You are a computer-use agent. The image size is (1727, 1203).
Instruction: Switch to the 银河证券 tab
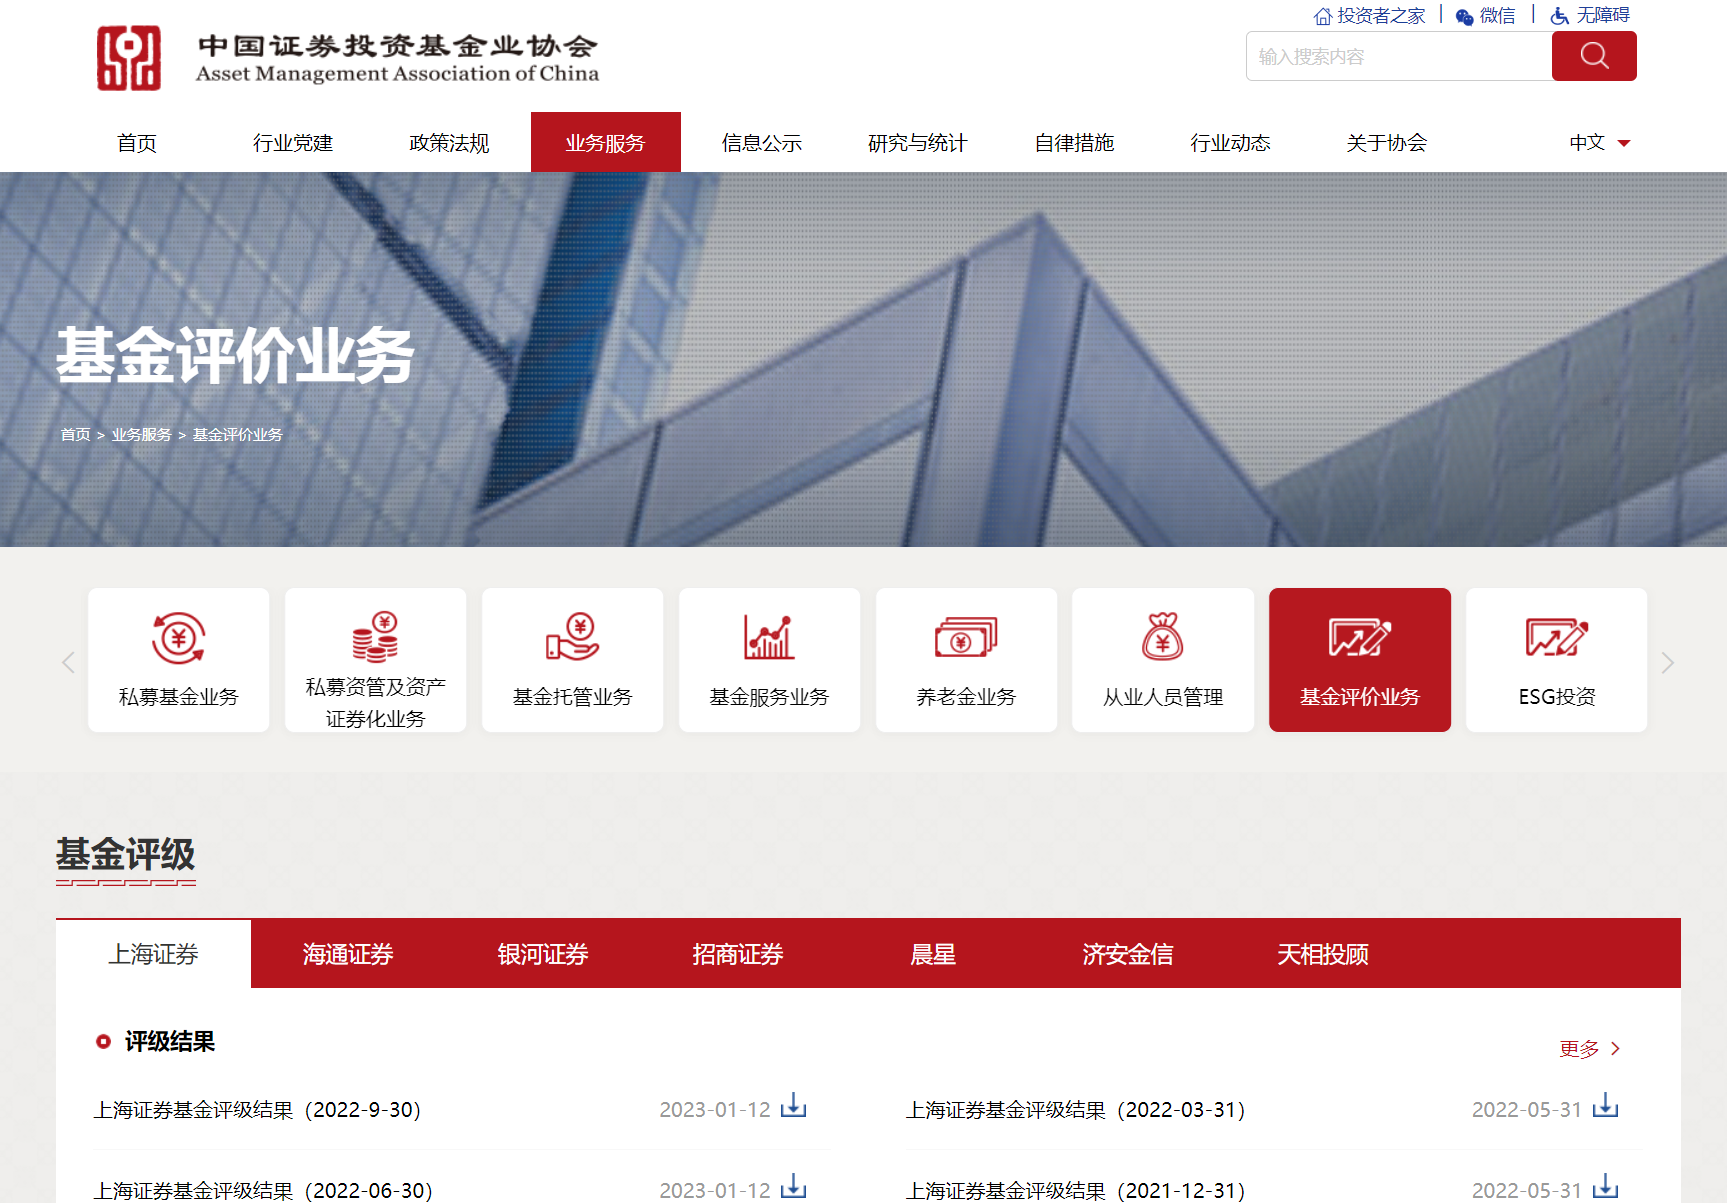543,954
